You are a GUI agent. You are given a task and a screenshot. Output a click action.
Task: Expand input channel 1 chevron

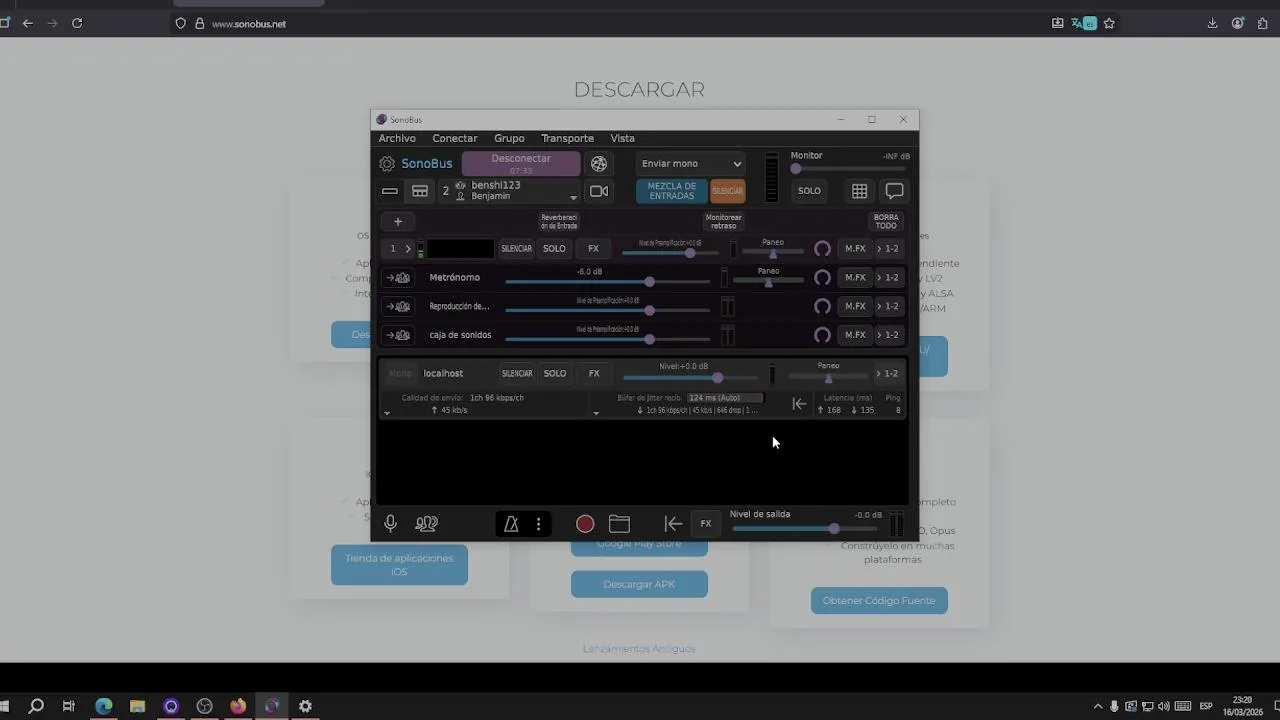coord(407,249)
